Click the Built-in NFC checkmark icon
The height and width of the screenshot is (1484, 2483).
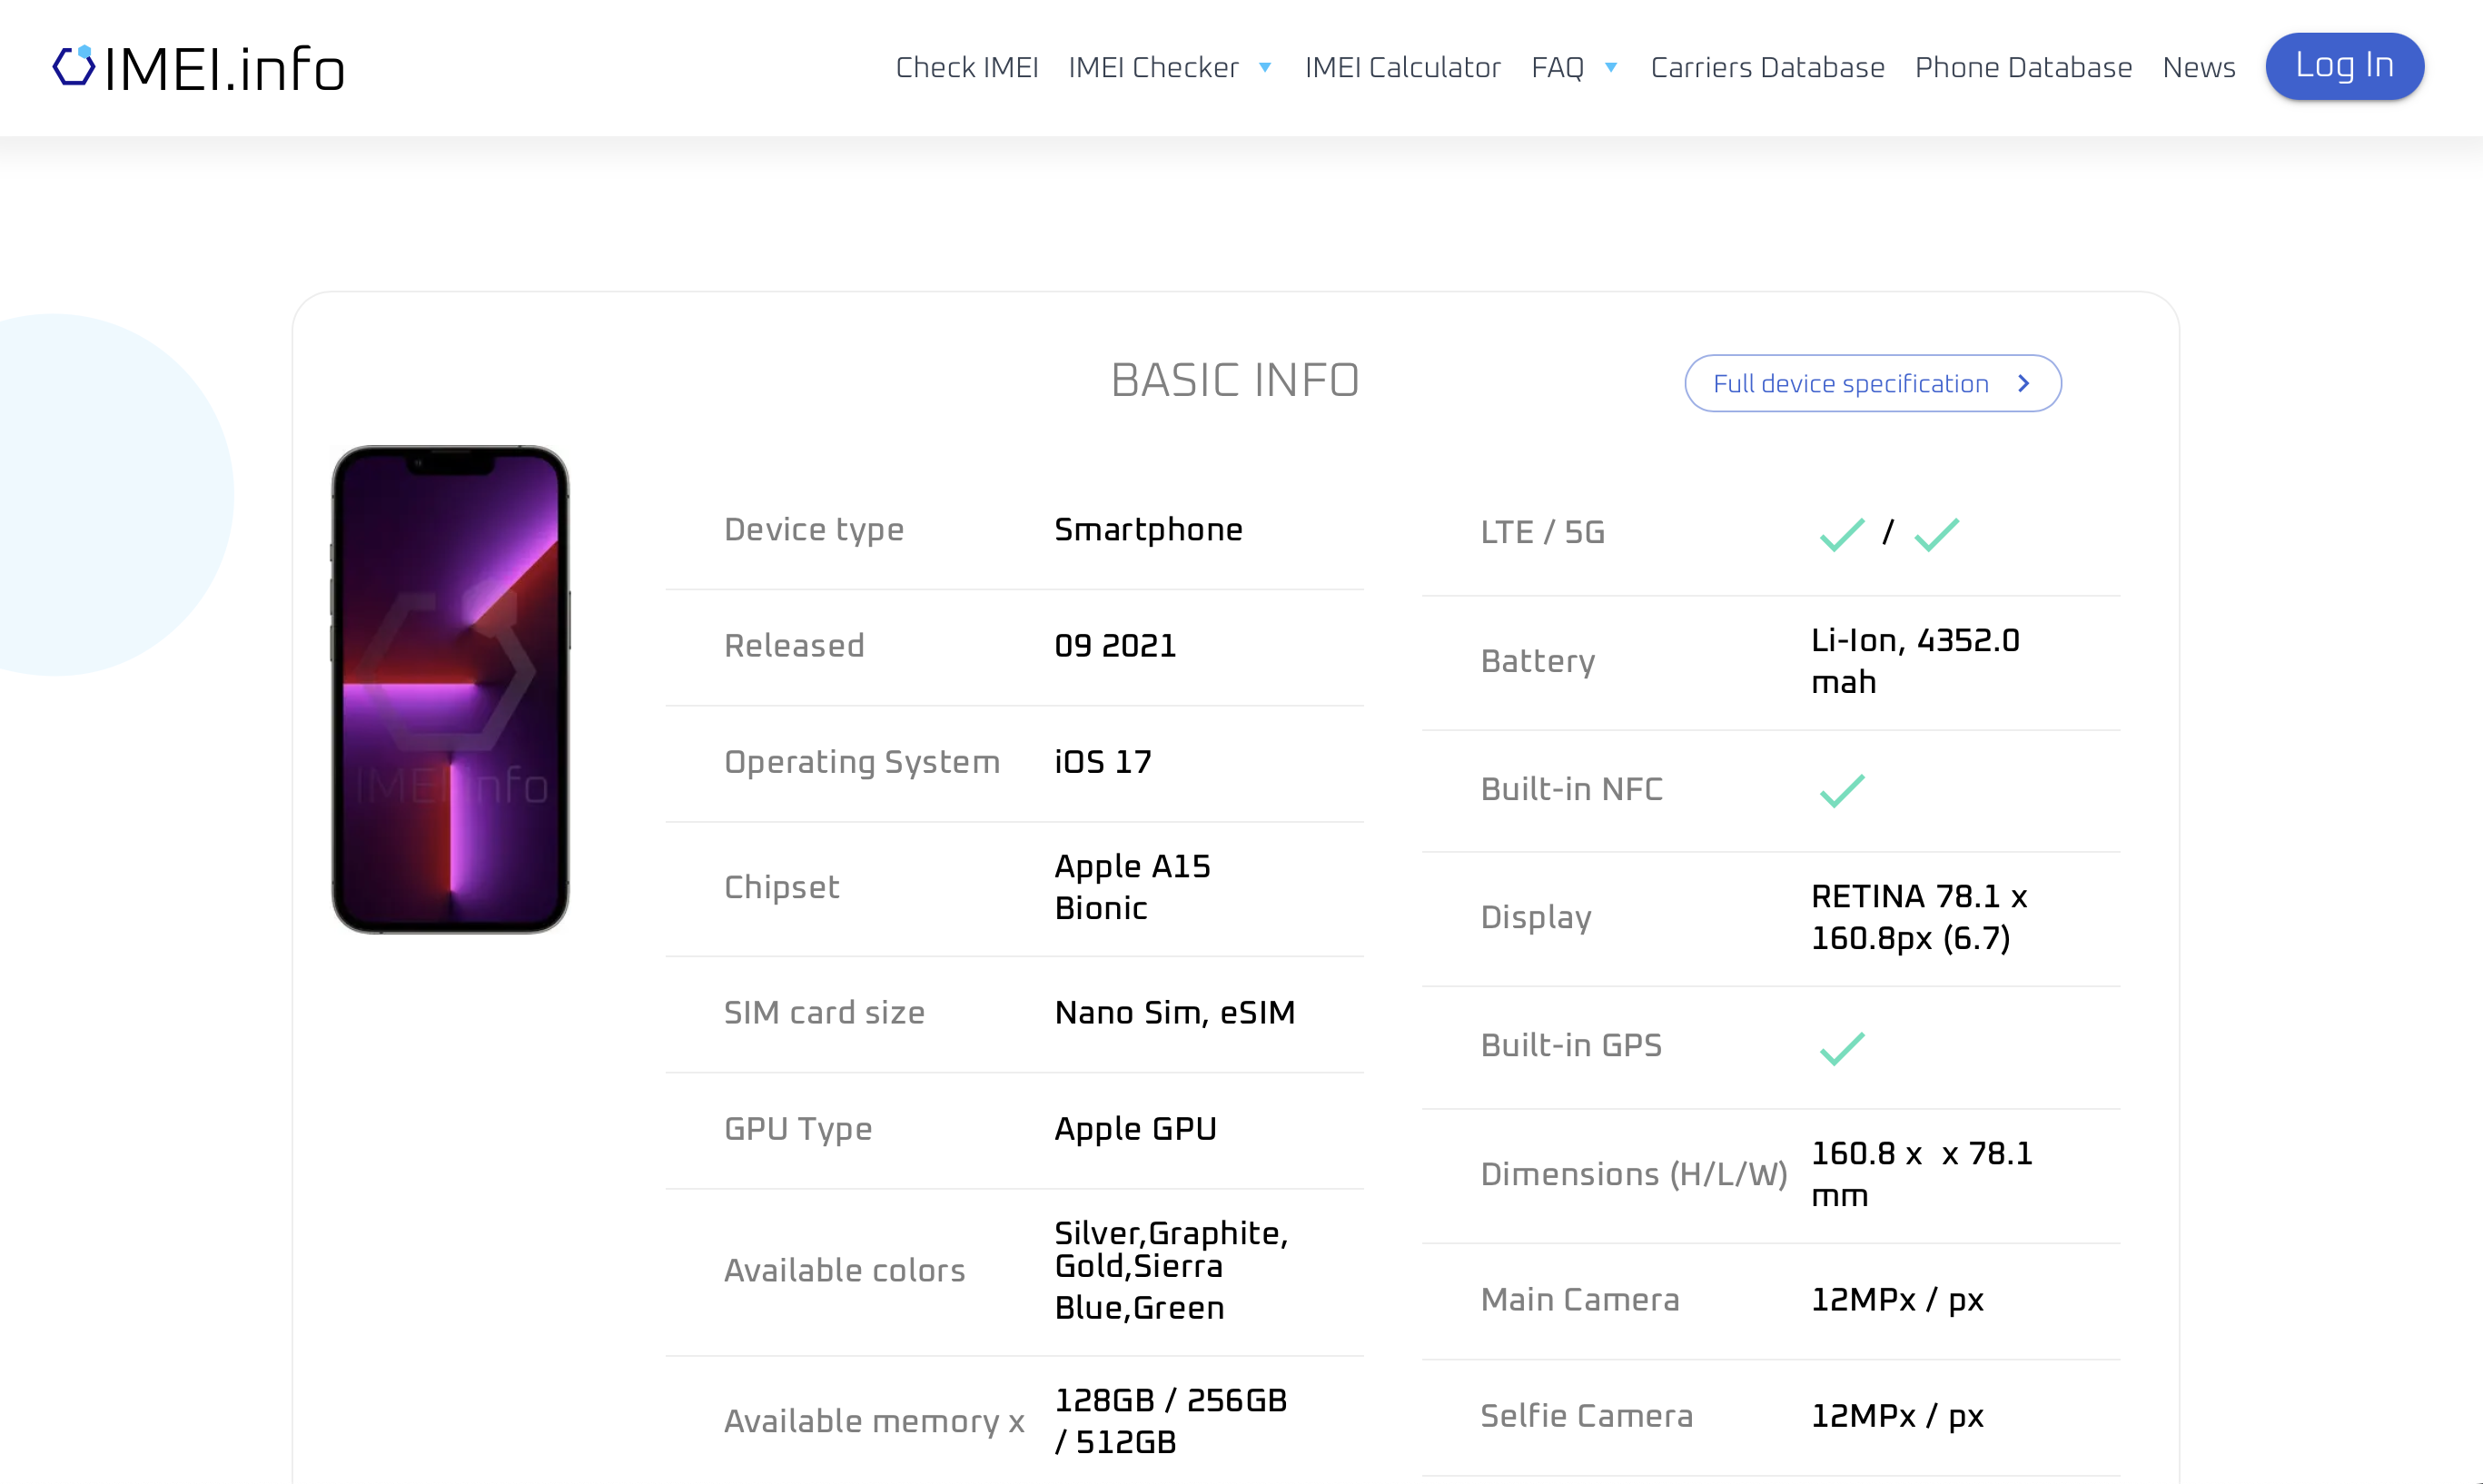(1841, 790)
